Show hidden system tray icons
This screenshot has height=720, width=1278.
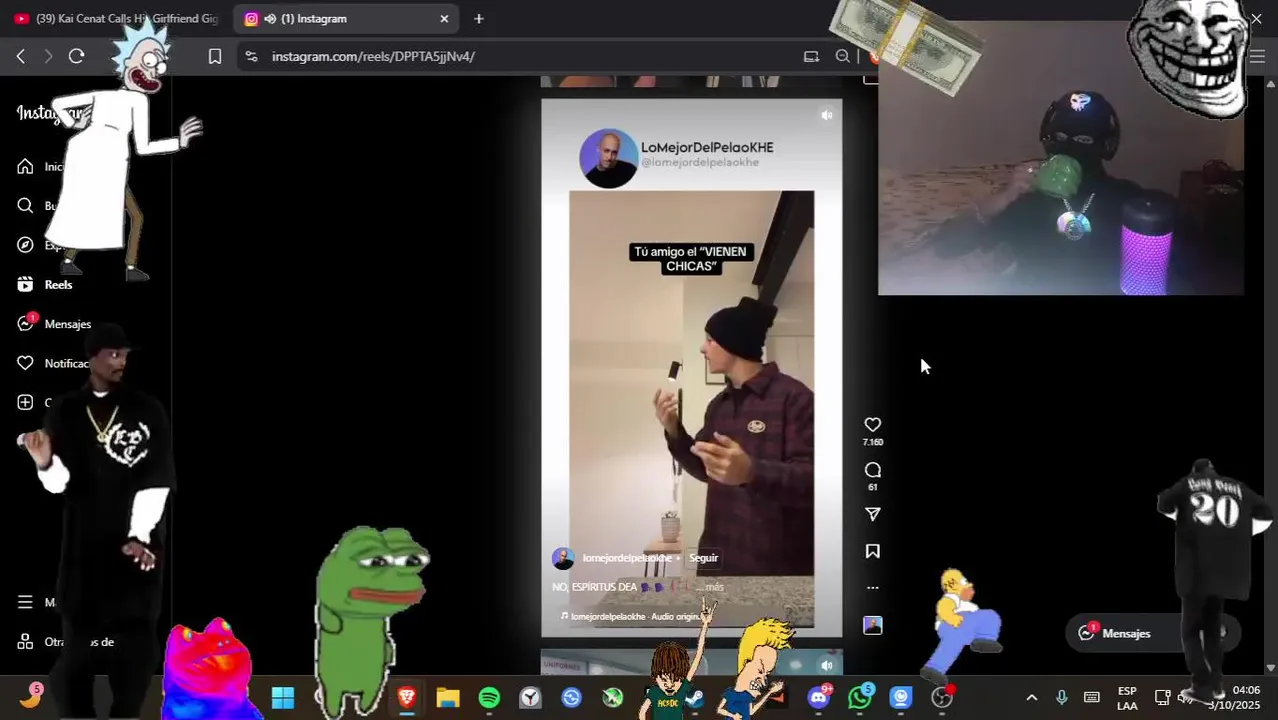[x=1032, y=697]
